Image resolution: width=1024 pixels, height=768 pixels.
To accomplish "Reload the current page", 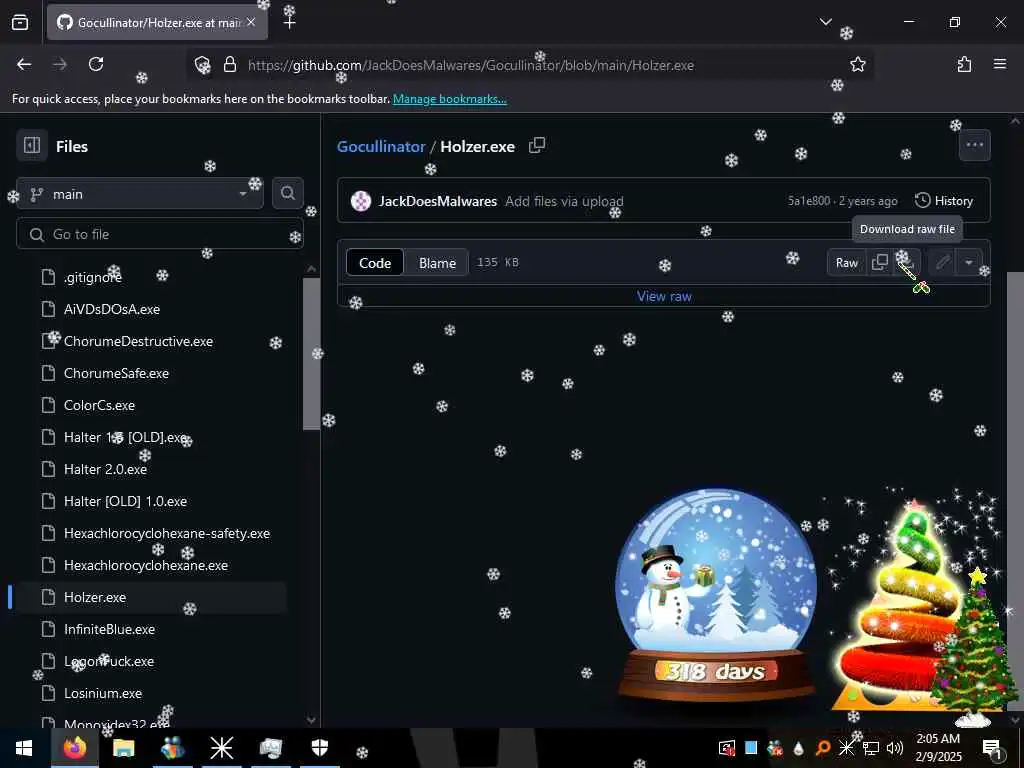I will click(96, 64).
